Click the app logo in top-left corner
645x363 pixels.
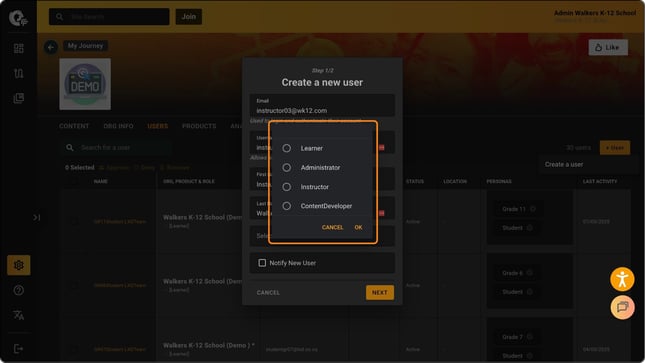(18, 18)
